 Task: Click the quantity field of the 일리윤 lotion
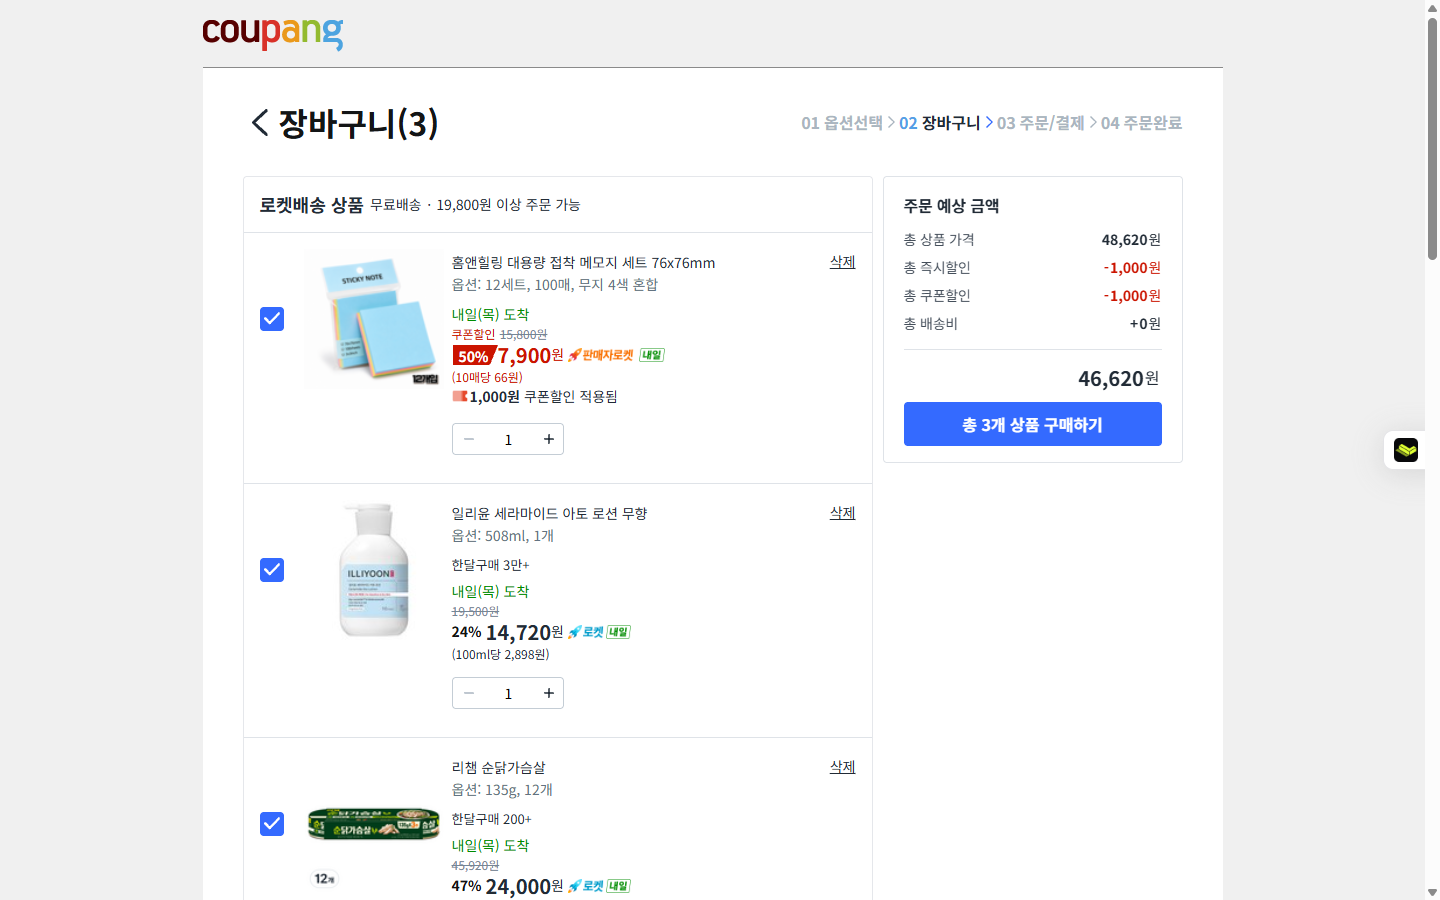[x=508, y=693]
